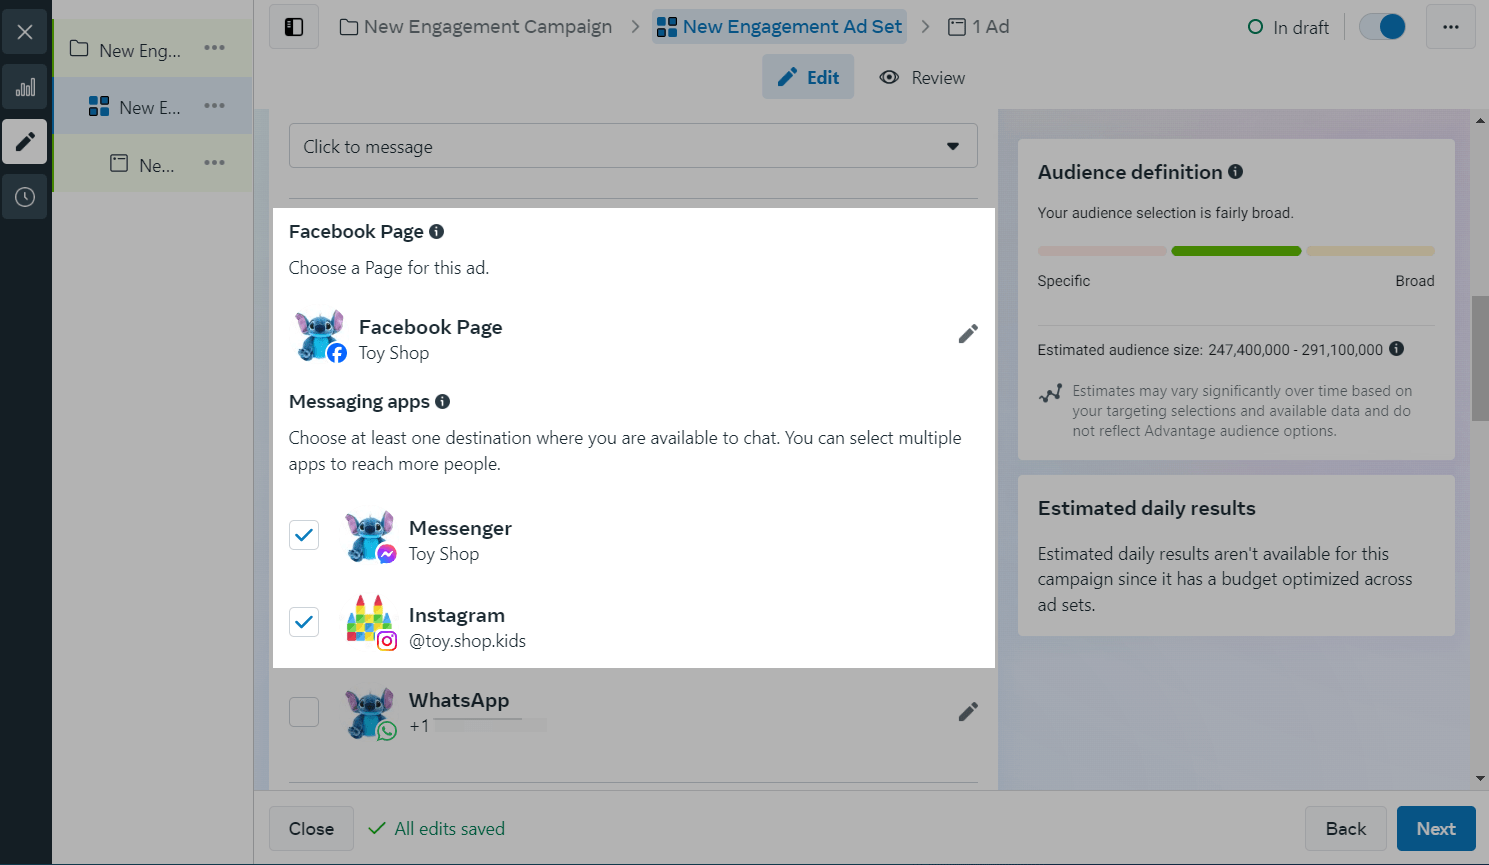Click the clock history icon in sidebar
The width and height of the screenshot is (1489, 865).
(25, 197)
